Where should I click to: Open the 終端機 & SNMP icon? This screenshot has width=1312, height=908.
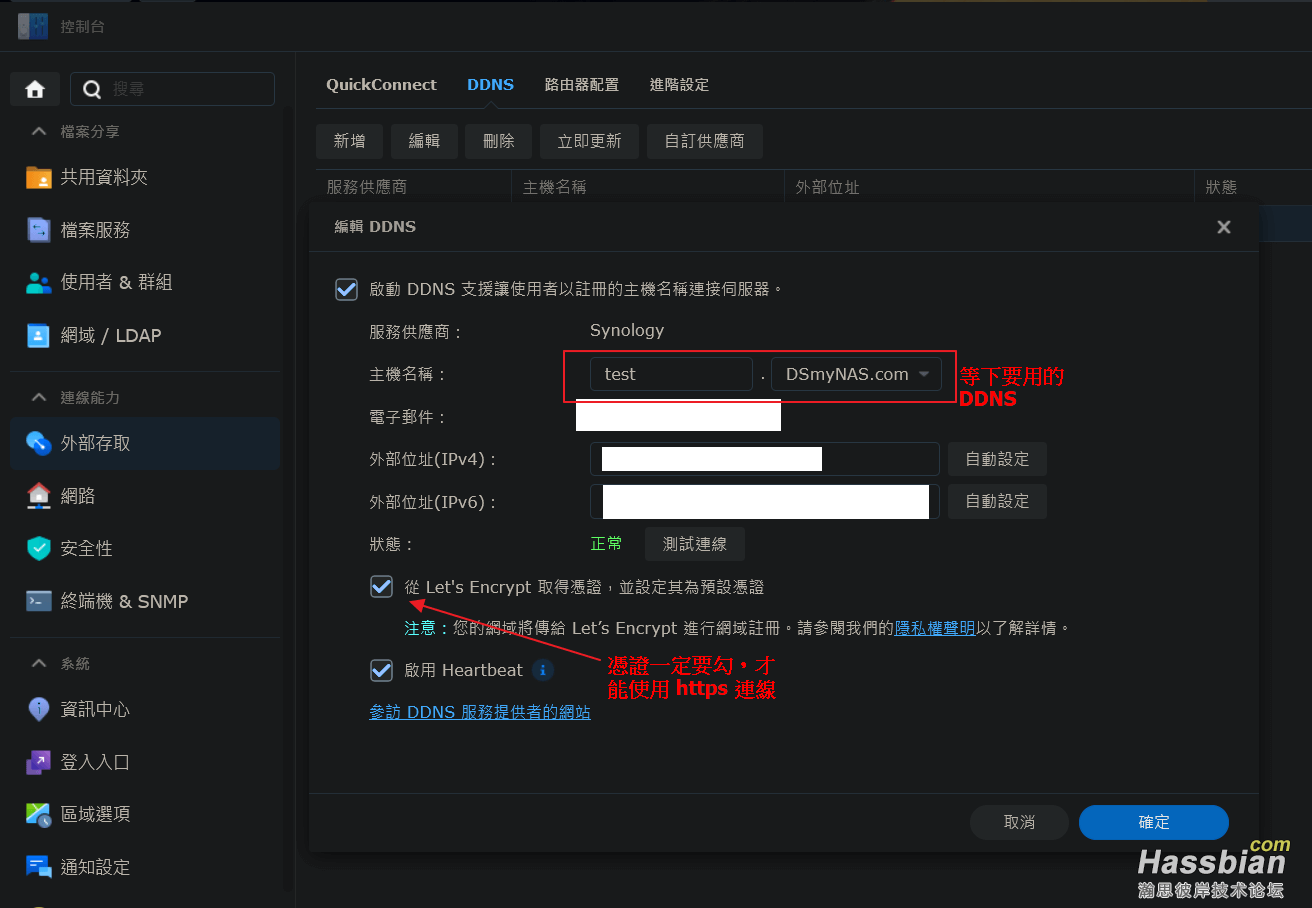38,602
